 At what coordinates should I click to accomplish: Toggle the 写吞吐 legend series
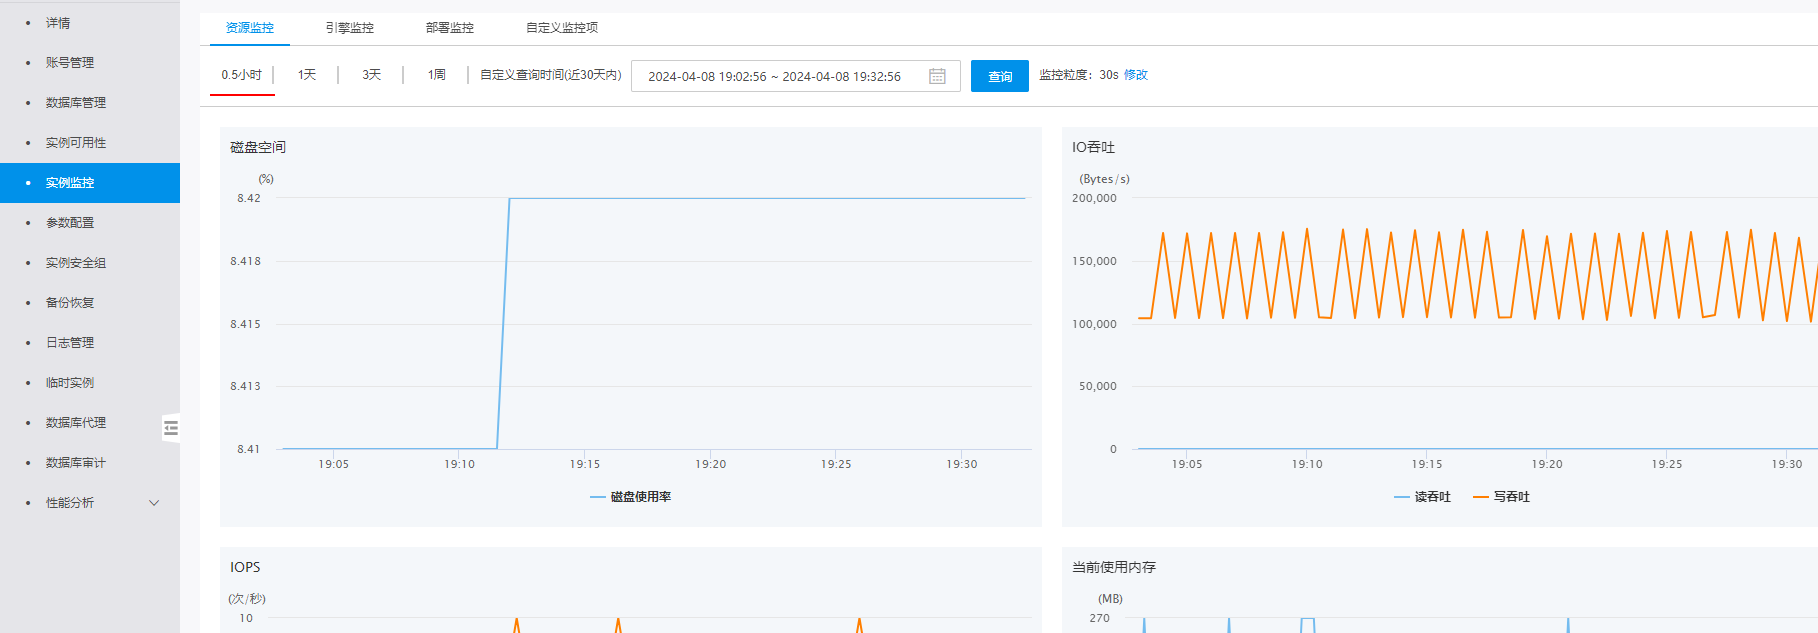click(x=1501, y=497)
